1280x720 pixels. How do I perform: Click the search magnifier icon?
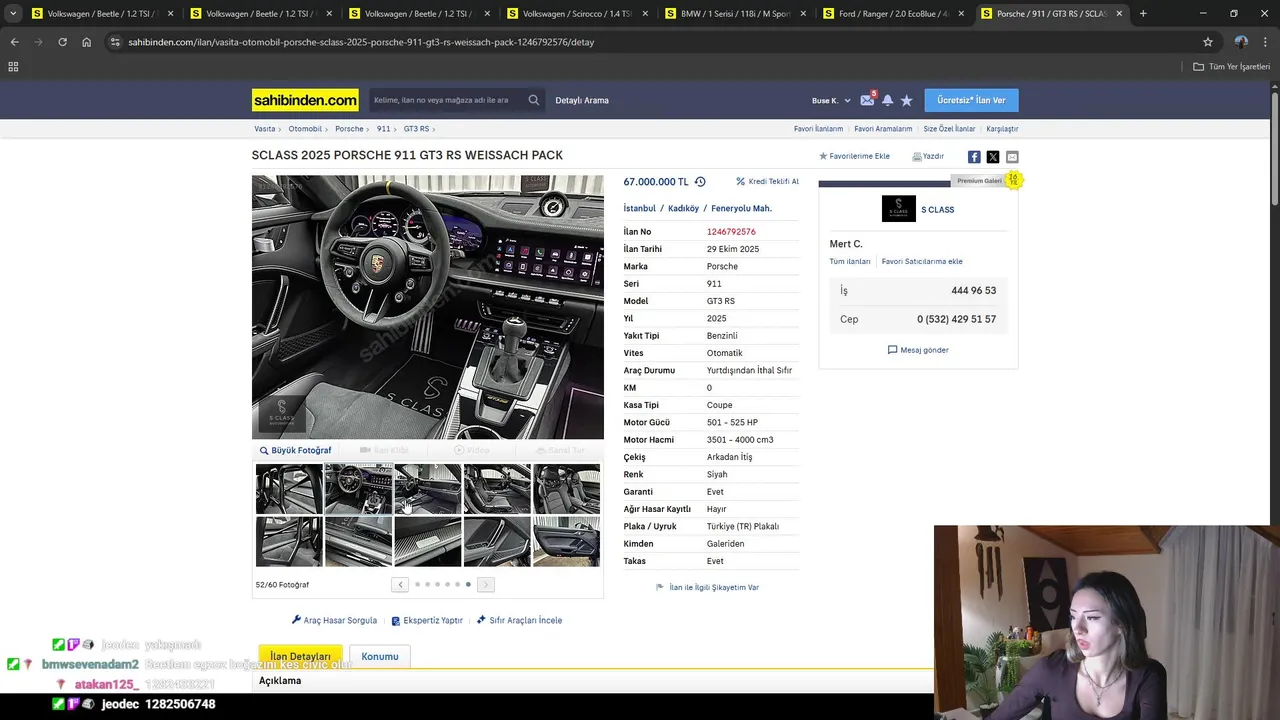click(534, 100)
